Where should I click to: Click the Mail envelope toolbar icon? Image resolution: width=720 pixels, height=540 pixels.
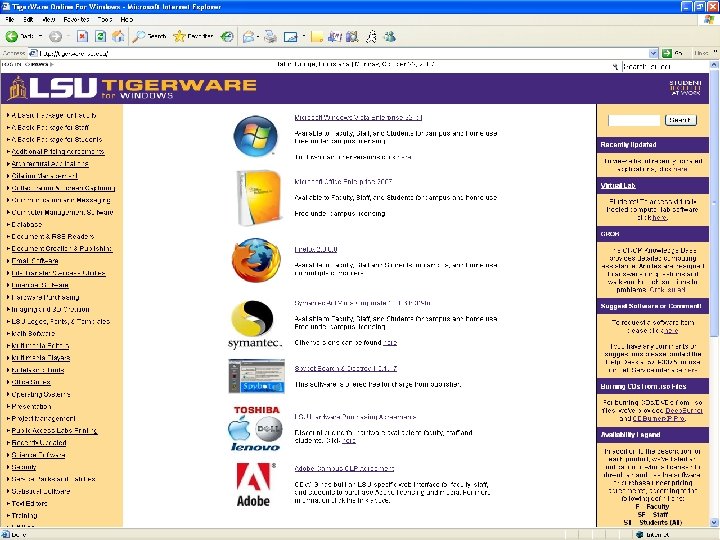[249, 36]
